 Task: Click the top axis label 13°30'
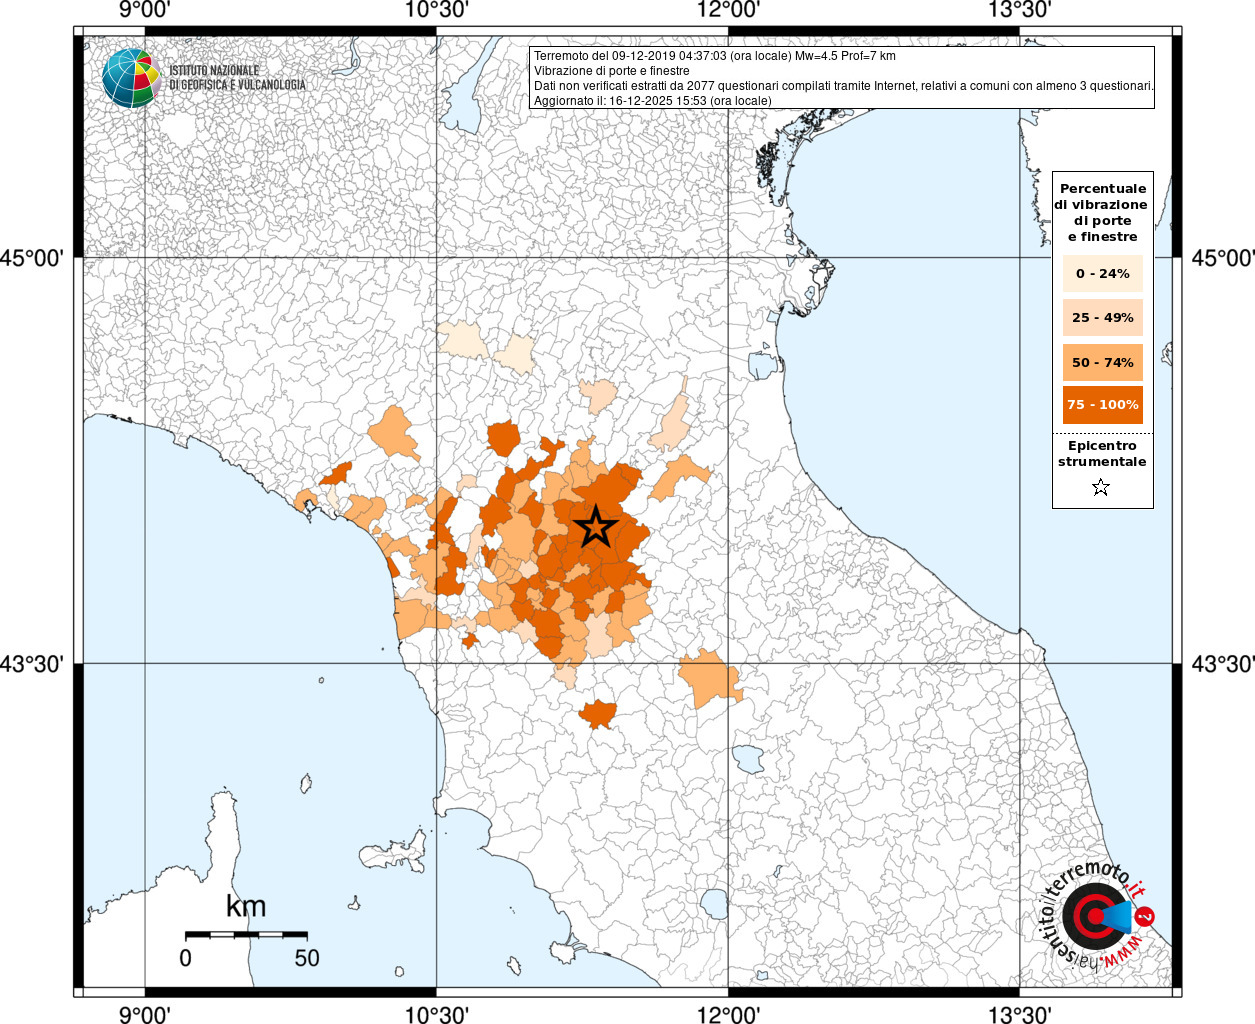tap(1020, 10)
